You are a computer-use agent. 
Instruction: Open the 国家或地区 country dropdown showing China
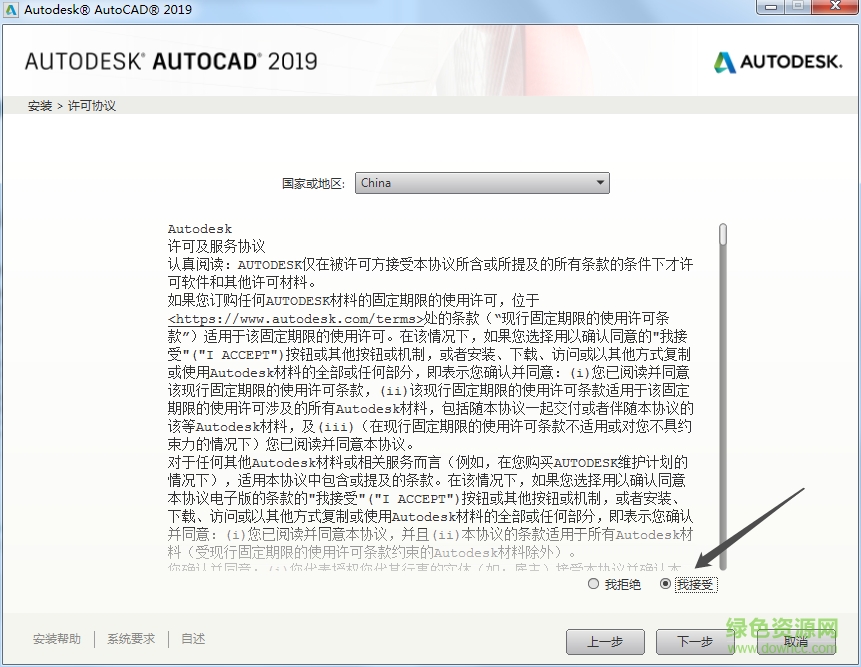coord(480,183)
